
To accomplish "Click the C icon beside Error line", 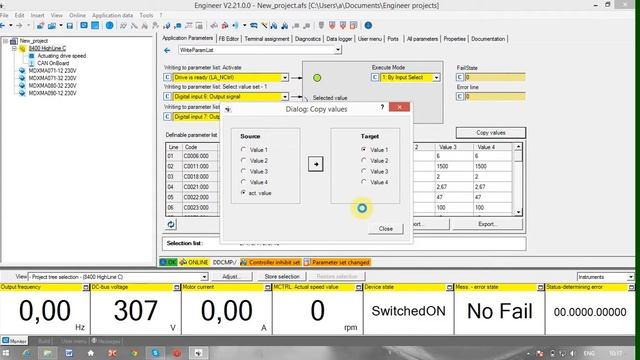I will coord(460,96).
